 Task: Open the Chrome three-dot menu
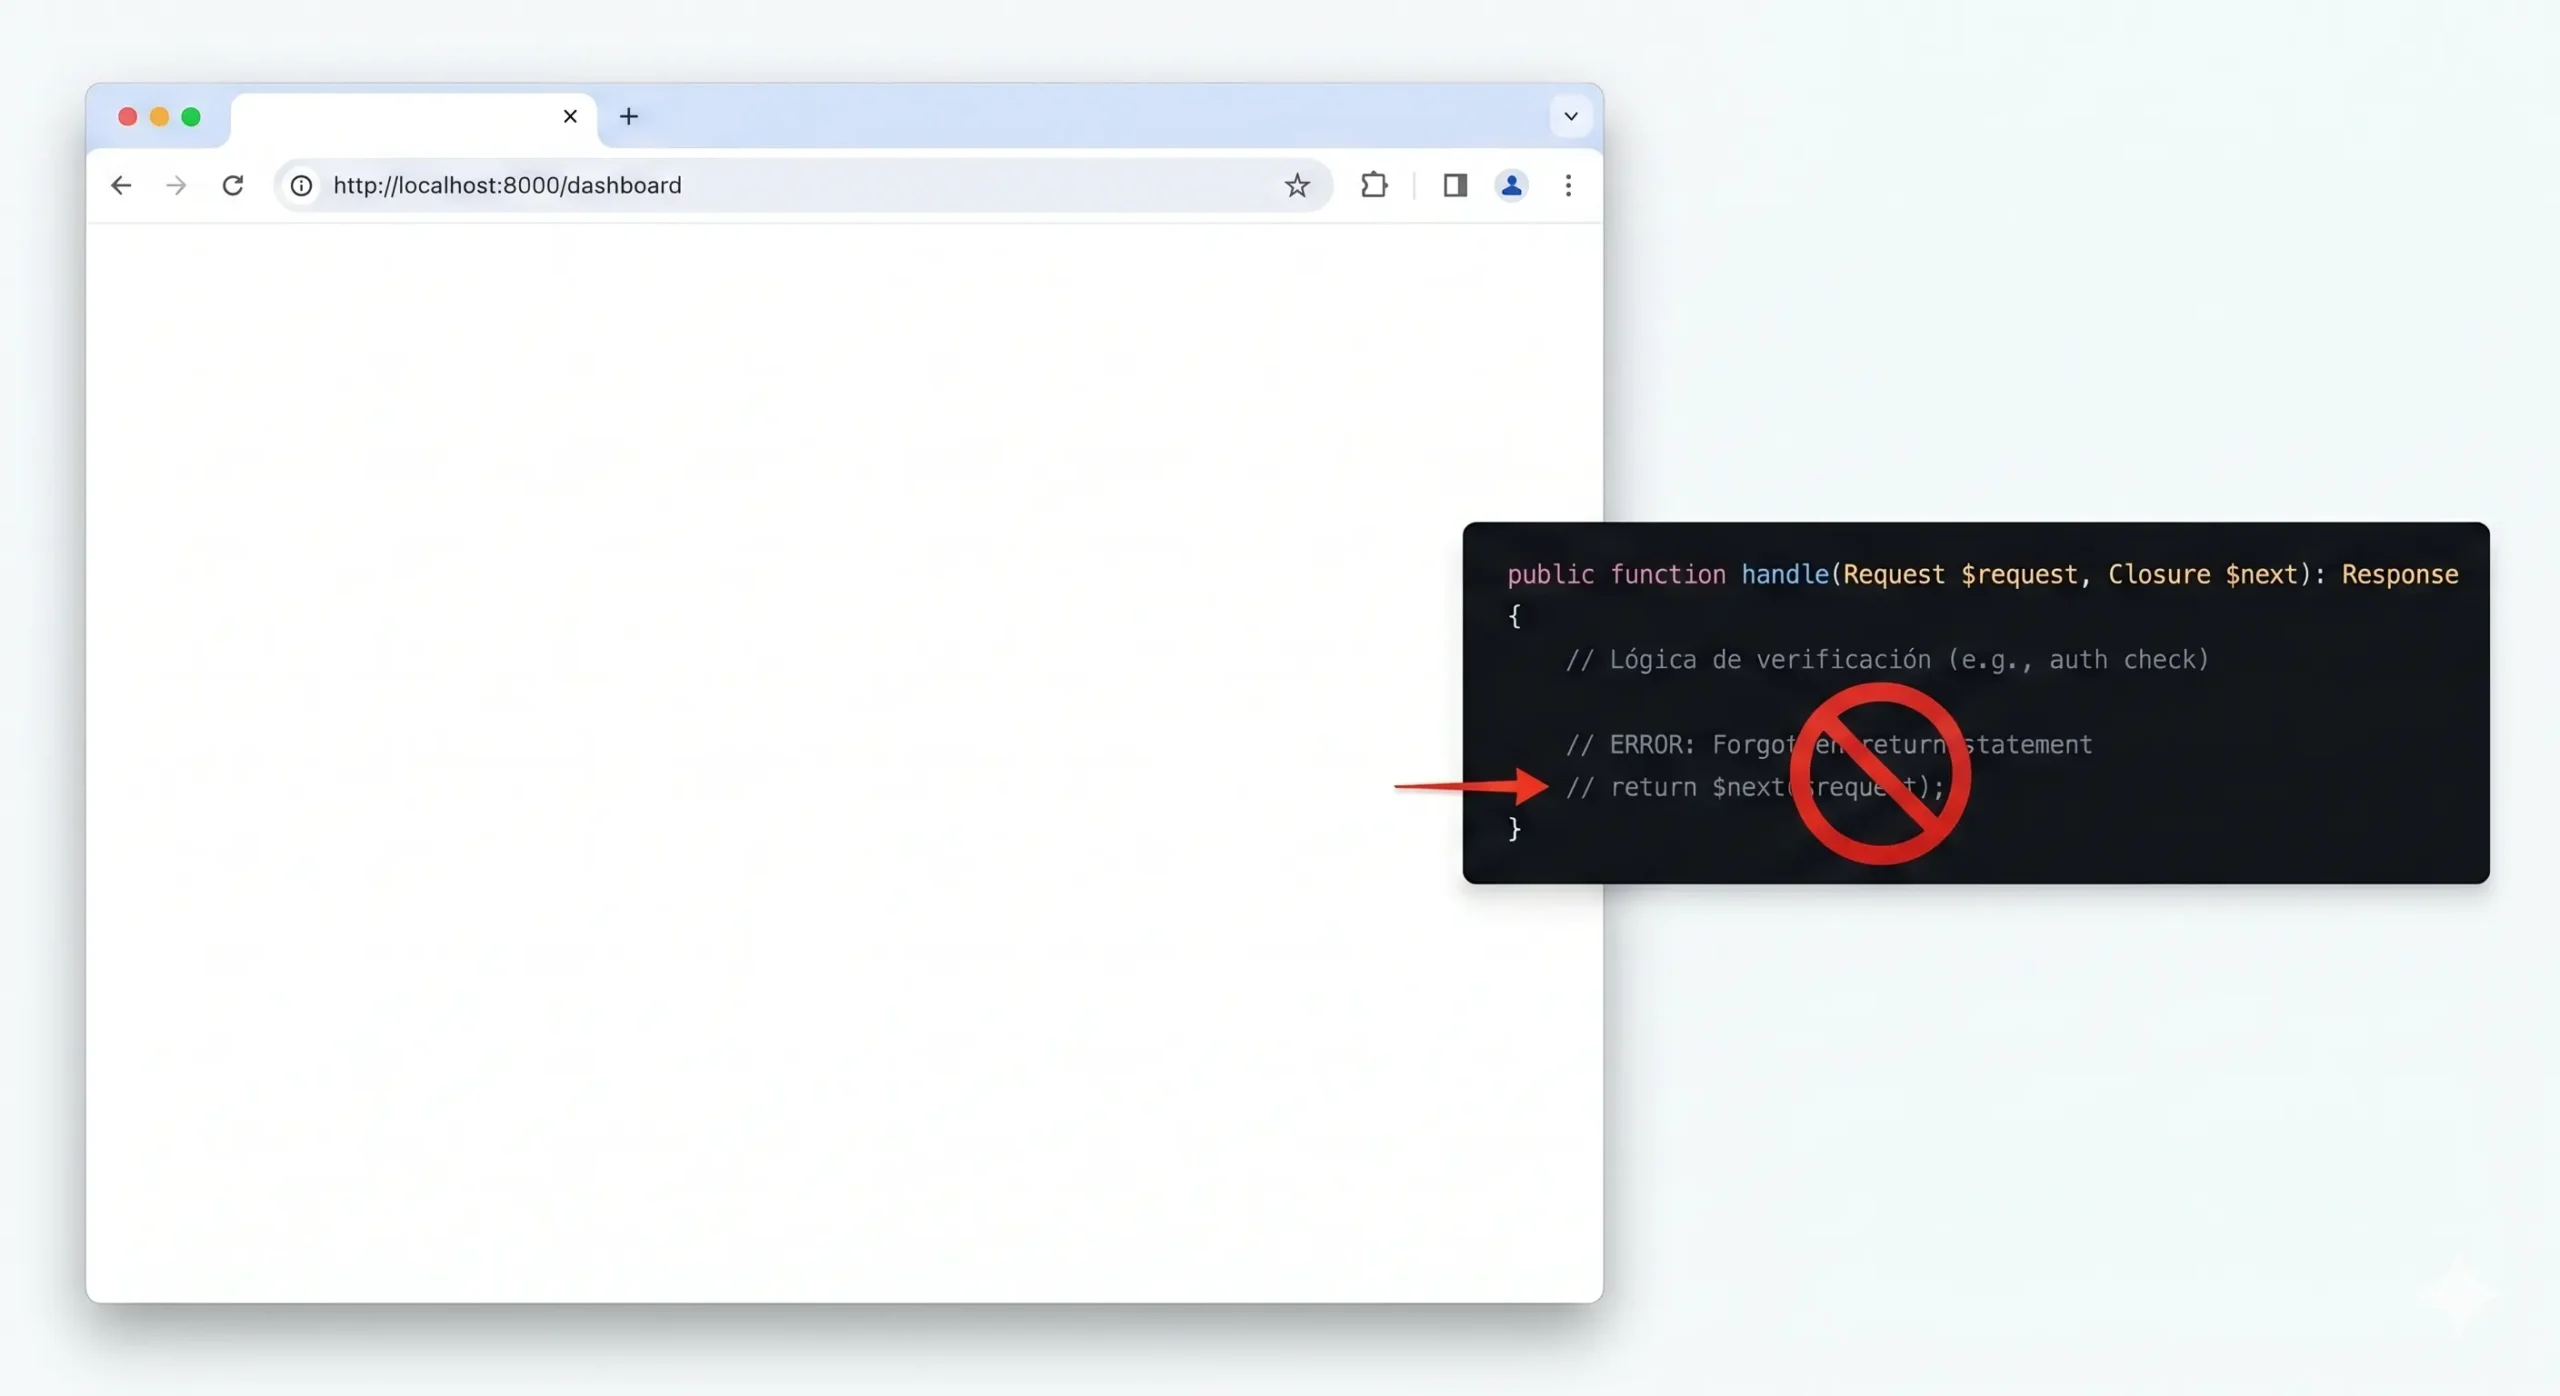click(x=1568, y=185)
